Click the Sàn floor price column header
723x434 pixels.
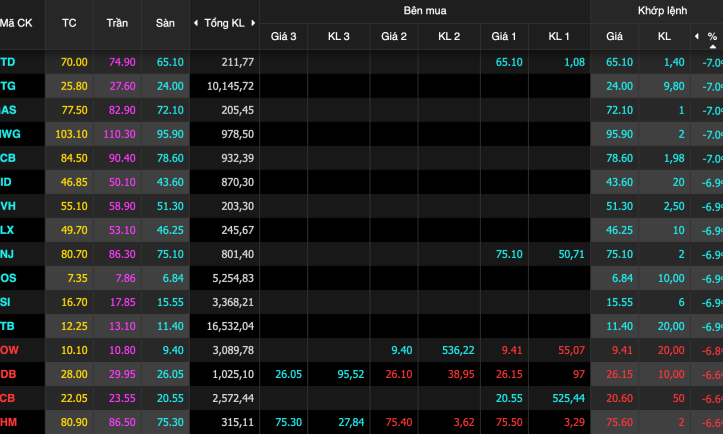pyautogui.click(x=165, y=22)
